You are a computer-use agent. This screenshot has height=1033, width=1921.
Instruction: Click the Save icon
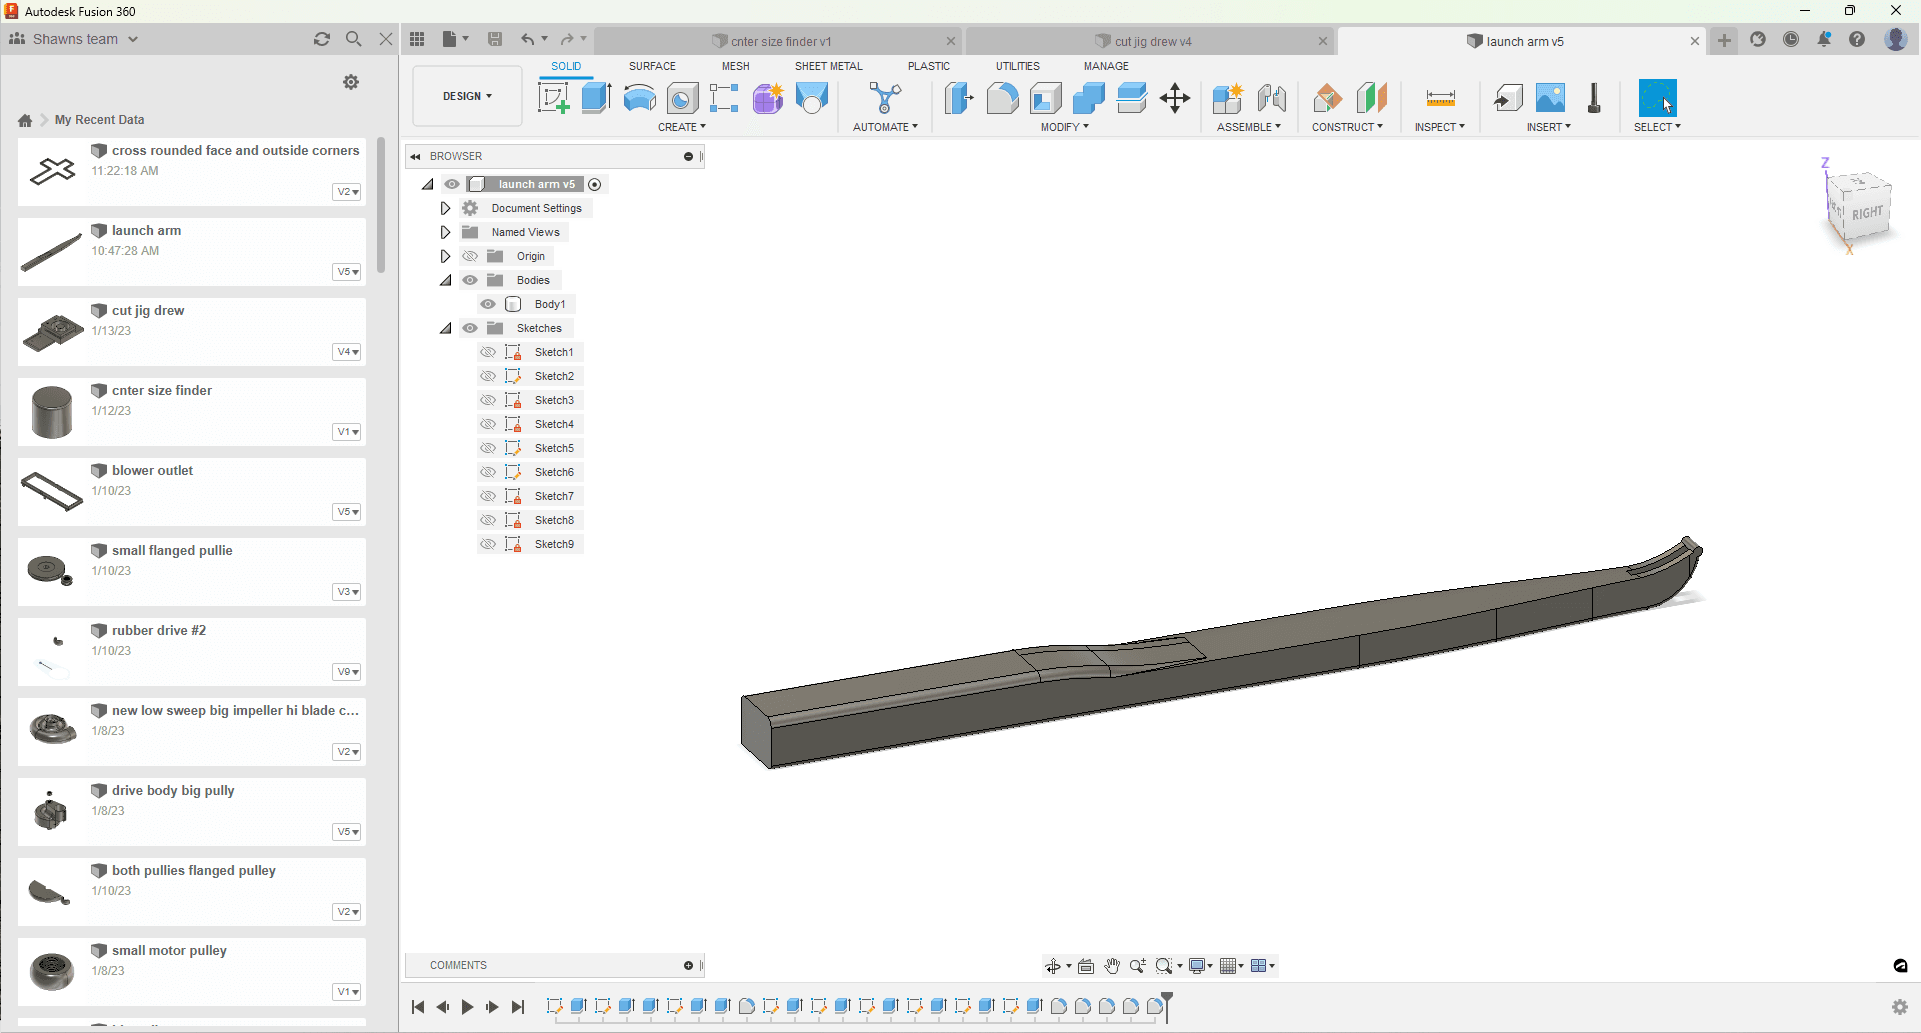coord(495,39)
